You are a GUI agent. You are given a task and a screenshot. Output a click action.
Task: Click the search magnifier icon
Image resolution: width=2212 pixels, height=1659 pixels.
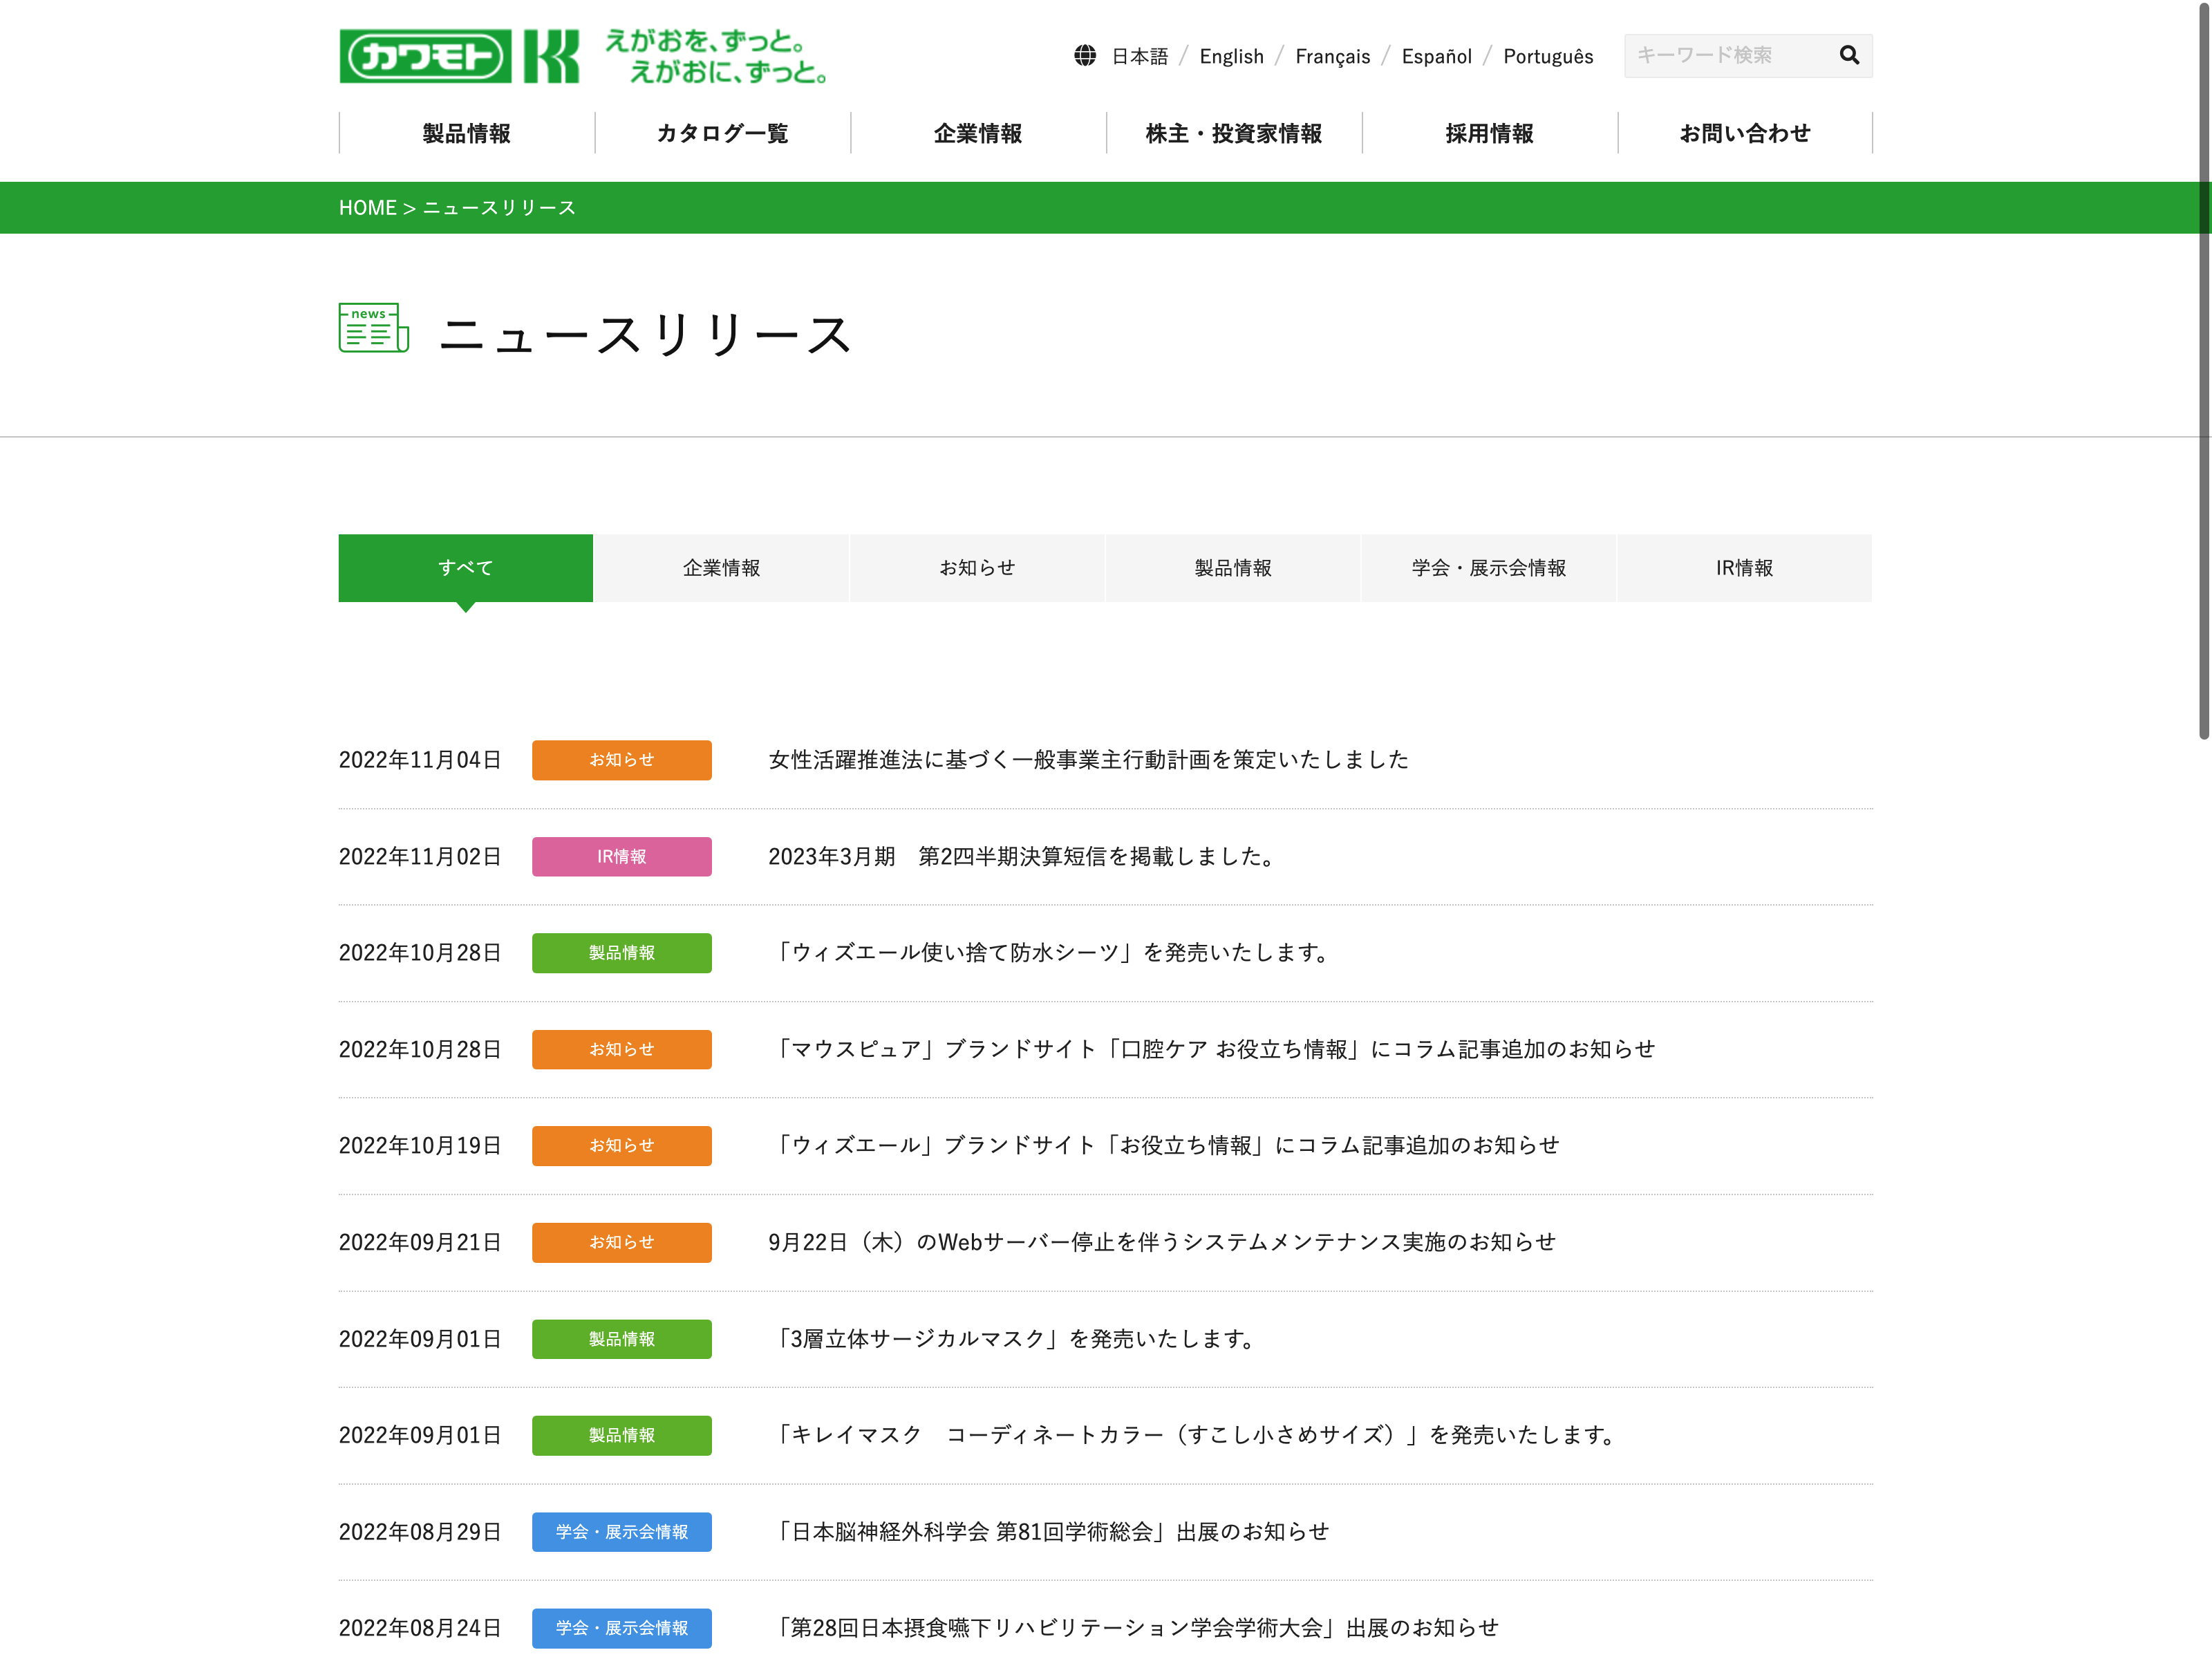1848,55
